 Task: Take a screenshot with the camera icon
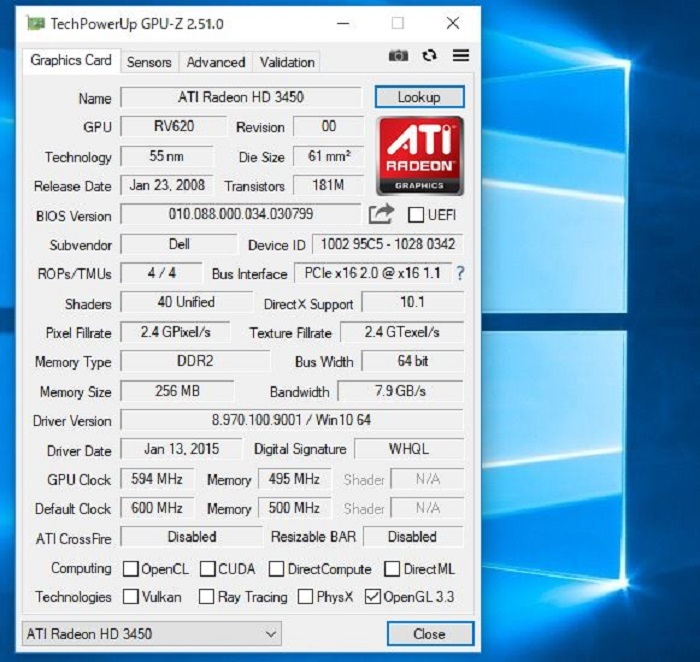398,56
